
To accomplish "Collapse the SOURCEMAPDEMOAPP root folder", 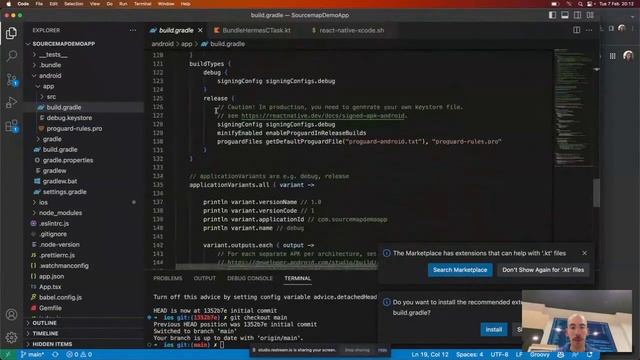I will (x=83, y=44).
